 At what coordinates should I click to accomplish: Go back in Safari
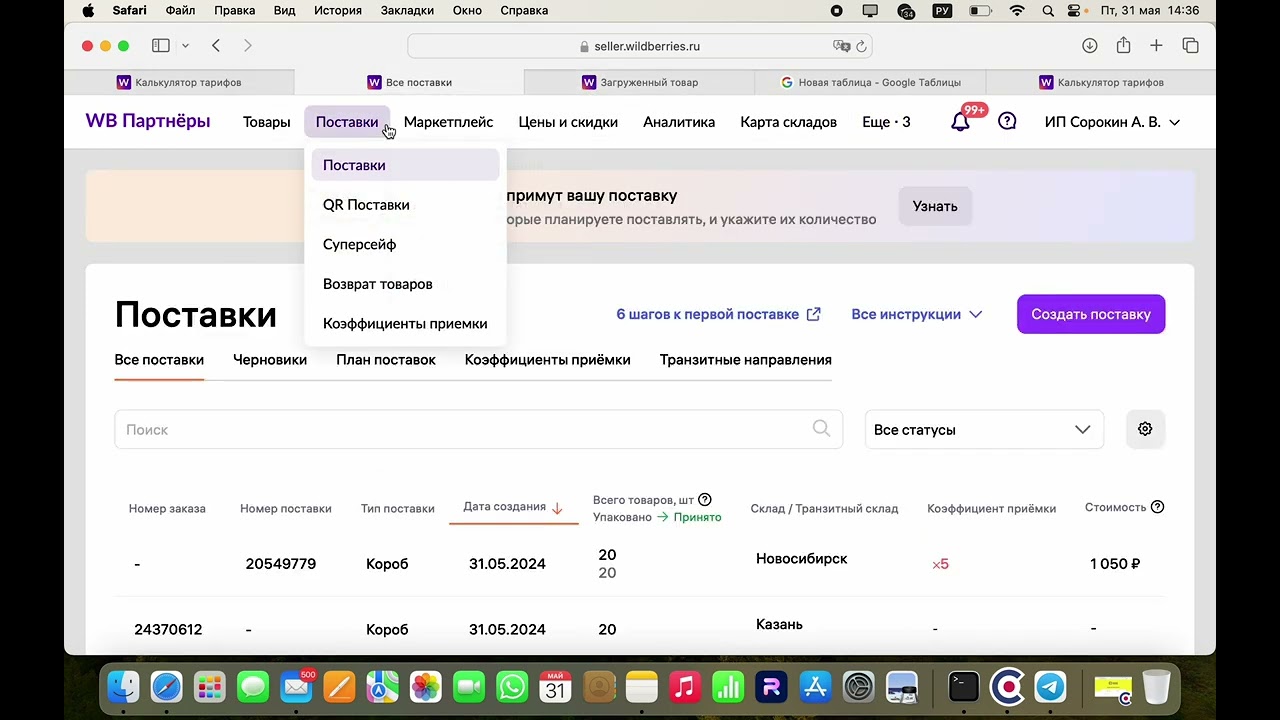coord(216,46)
